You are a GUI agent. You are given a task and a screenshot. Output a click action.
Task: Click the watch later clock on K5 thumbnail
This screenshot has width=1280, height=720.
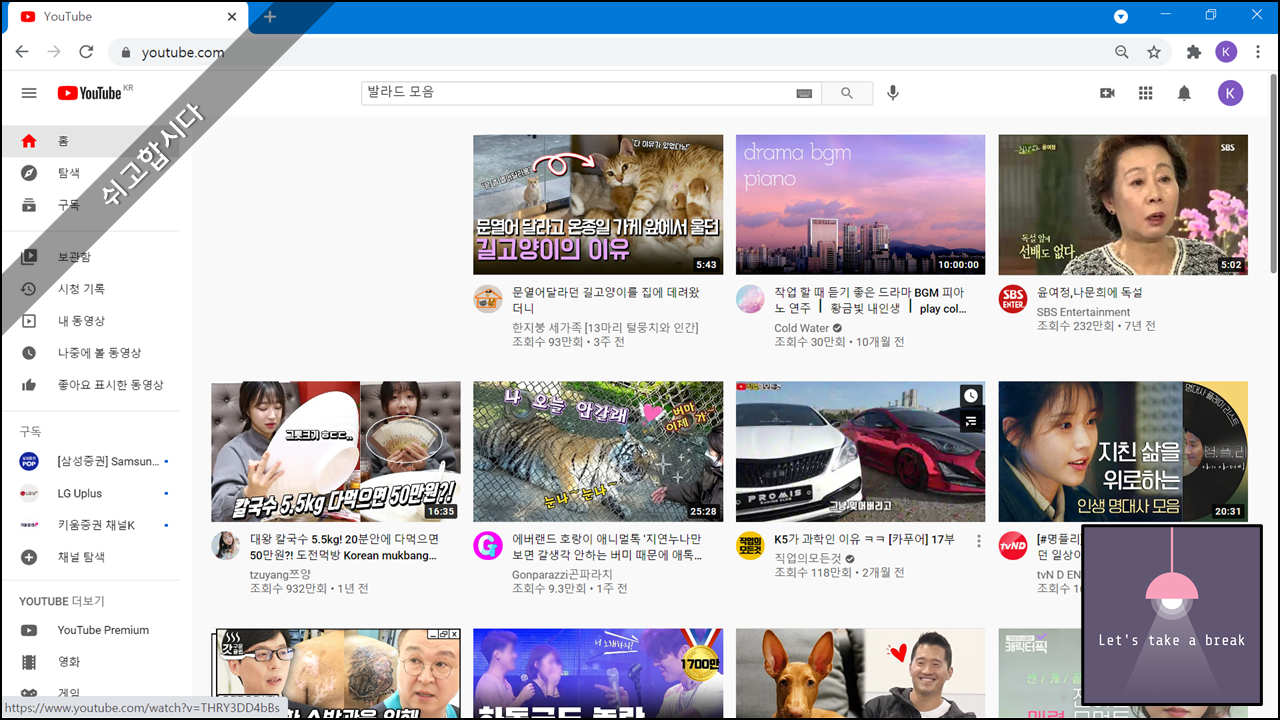[x=971, y=396]
